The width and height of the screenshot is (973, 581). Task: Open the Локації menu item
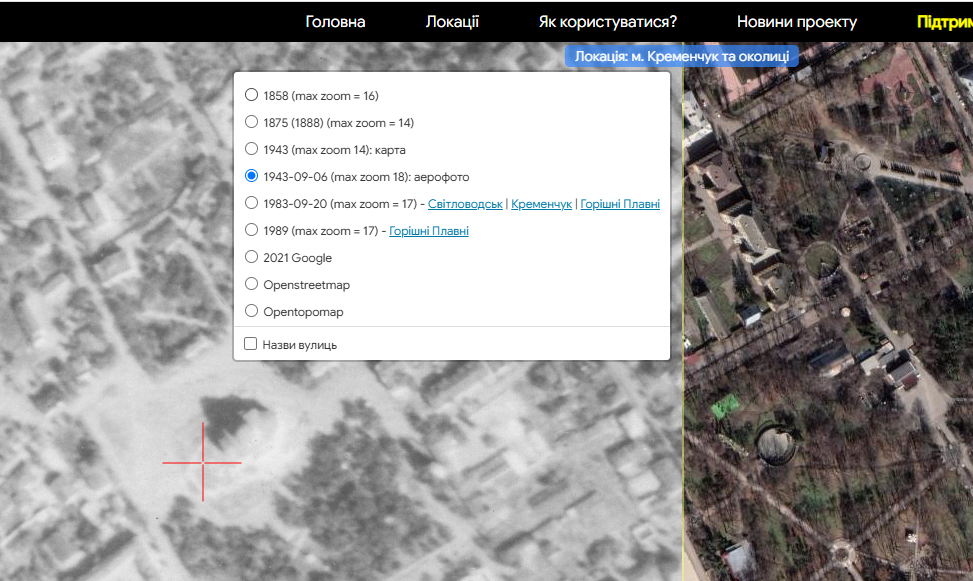(x=452, y=22)
